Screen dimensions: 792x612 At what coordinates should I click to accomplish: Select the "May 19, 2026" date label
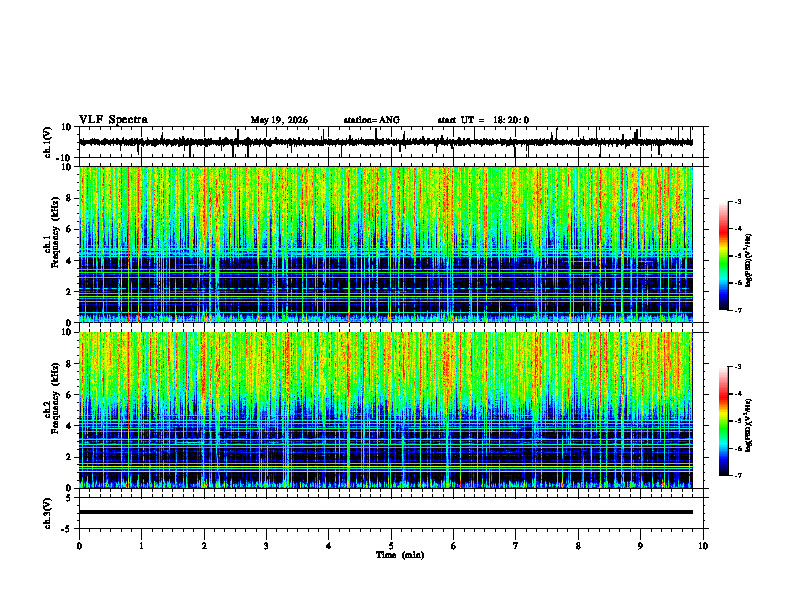click(x=279, y=120)
